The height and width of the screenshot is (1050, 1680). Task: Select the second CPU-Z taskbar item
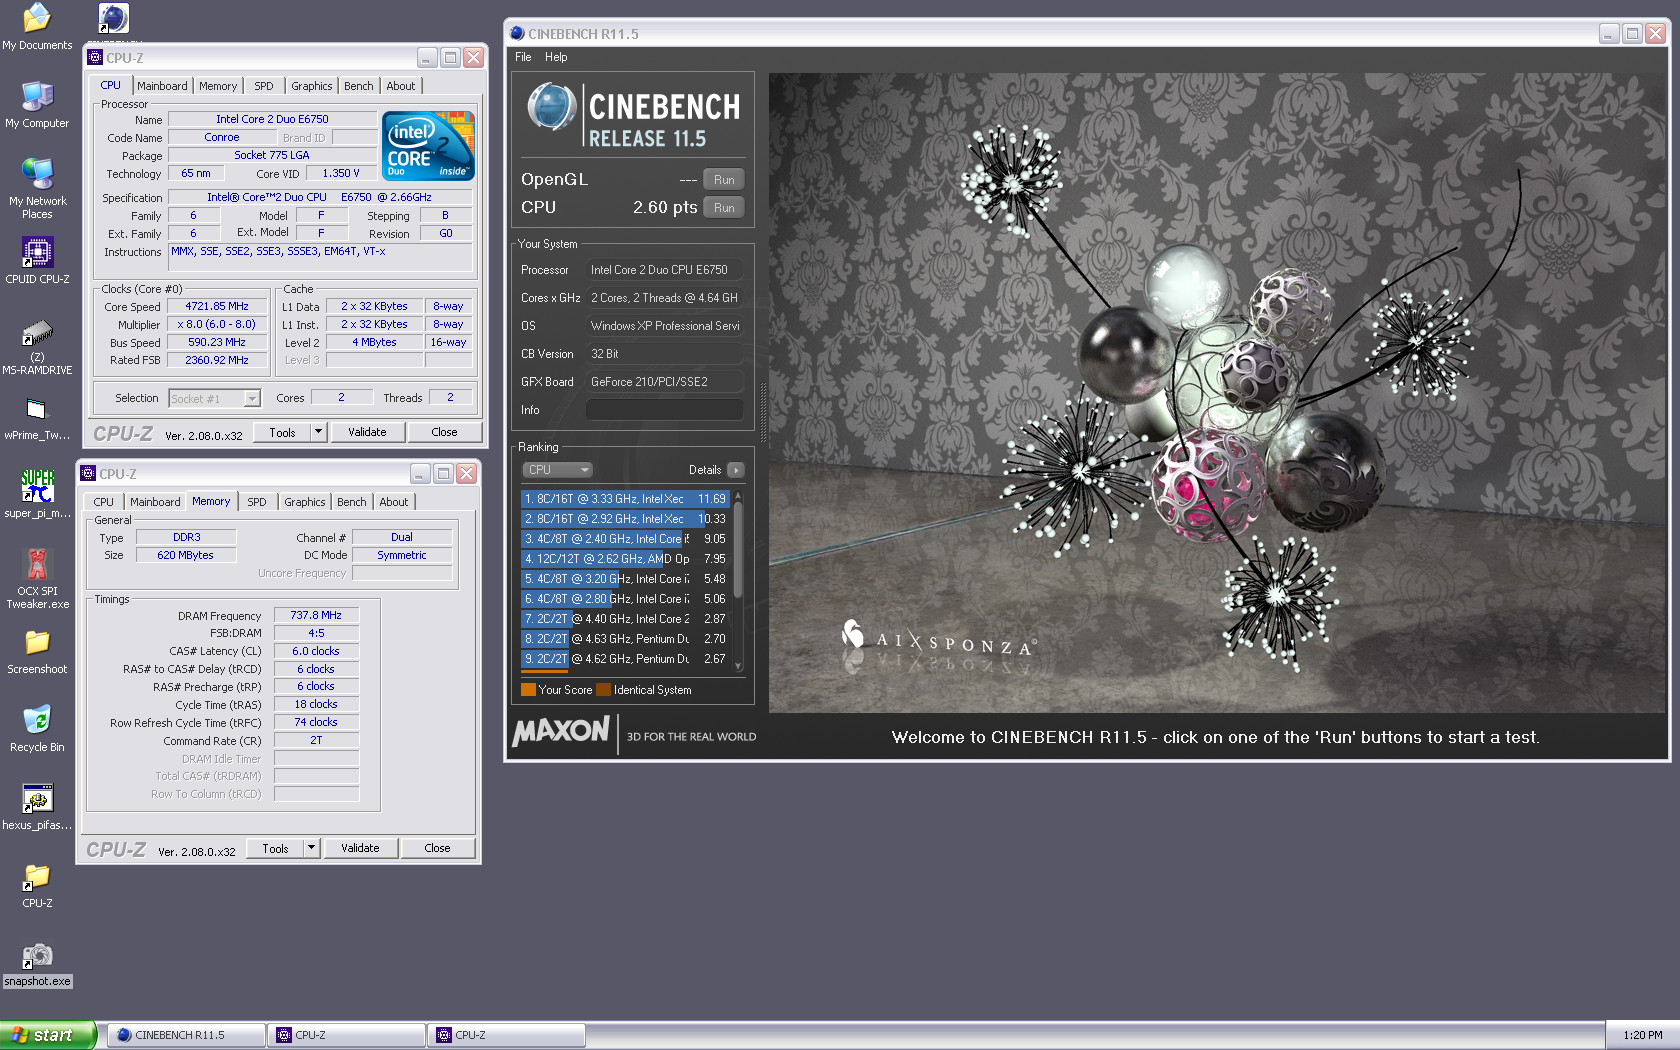(x=506, y=1035)
